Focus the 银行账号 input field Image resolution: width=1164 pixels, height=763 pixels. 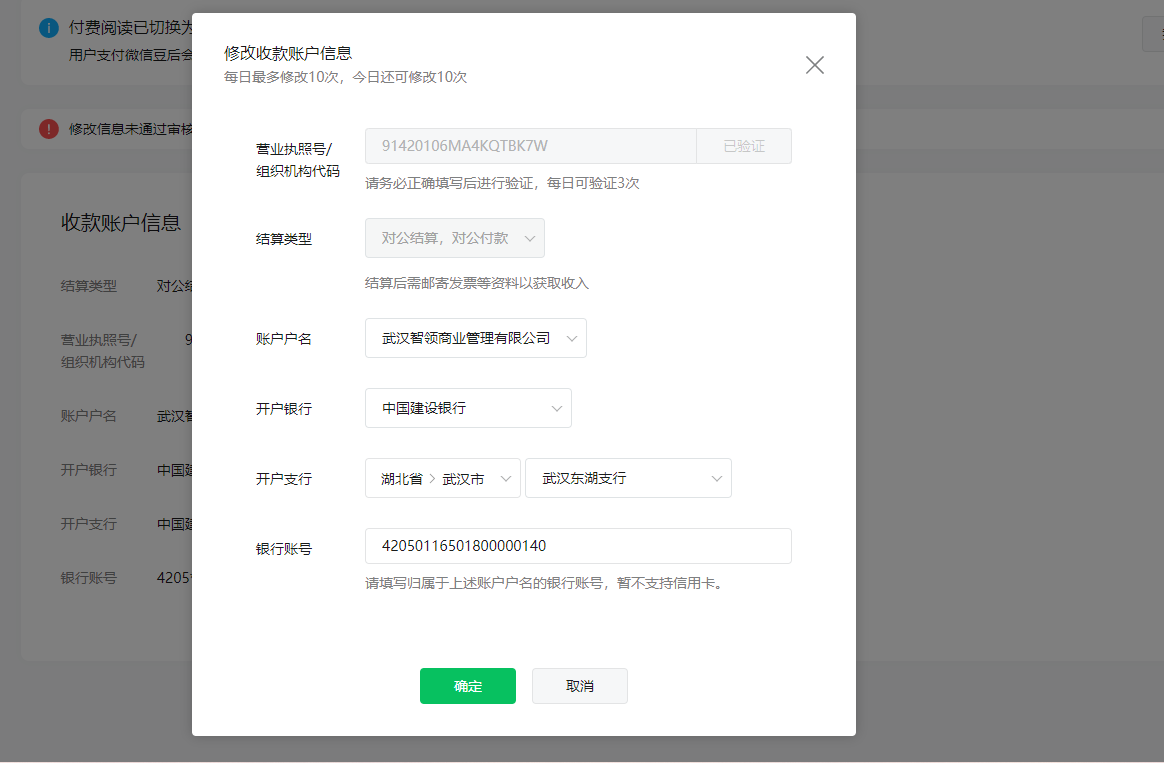[578, 546]
